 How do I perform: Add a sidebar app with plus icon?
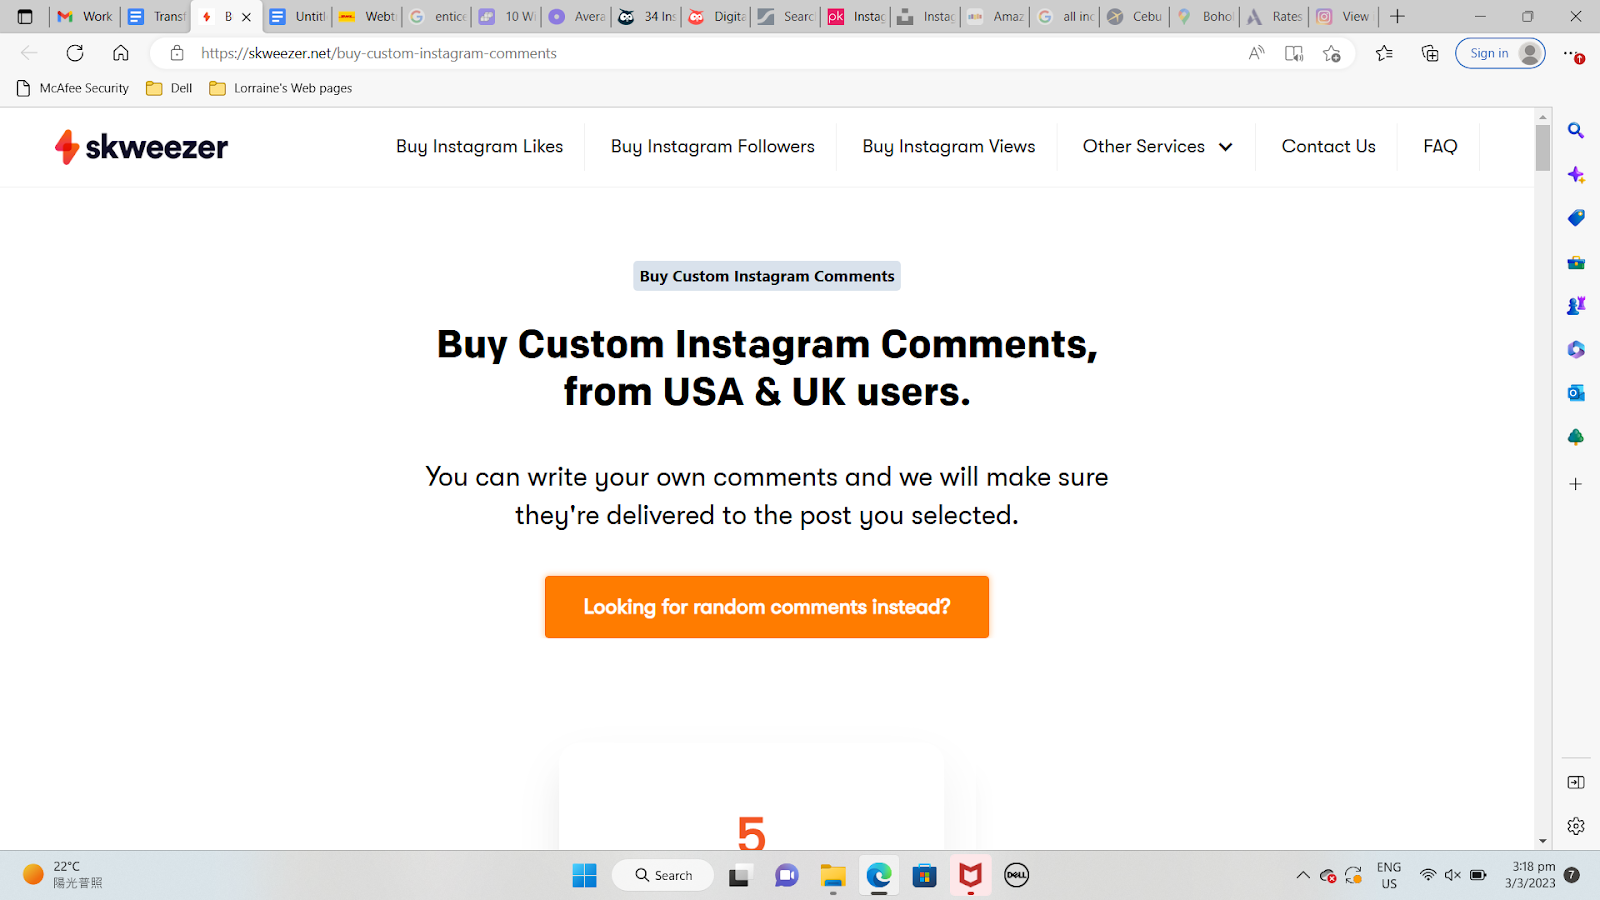[x=1576, y=484]
